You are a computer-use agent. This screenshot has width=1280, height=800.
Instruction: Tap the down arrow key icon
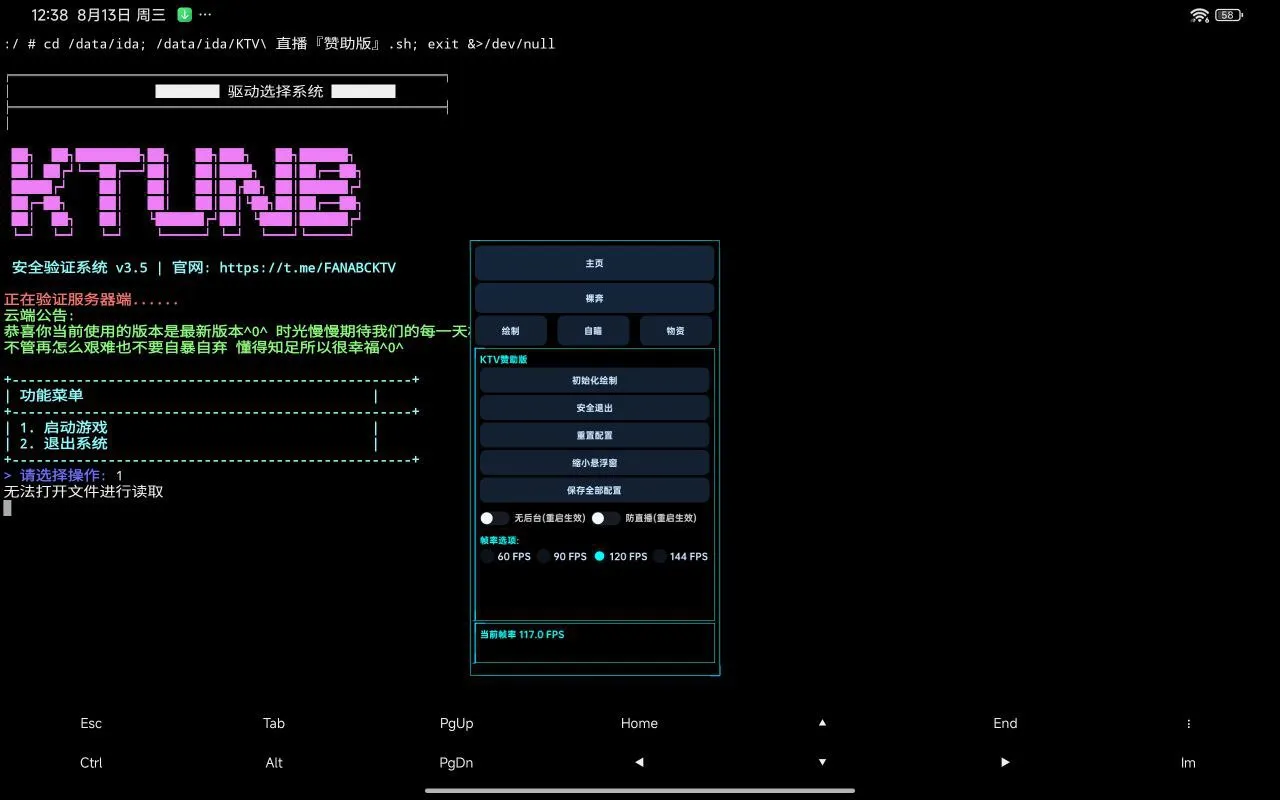(822, 762)
